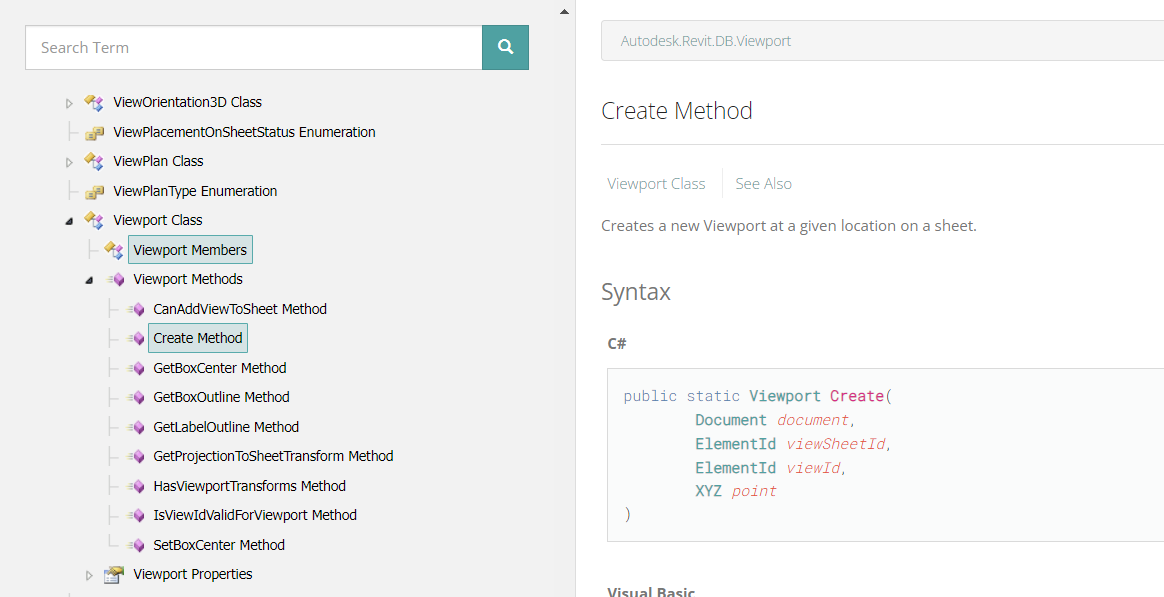This screenshot has width=1164, height=597.
Task: Select the SetBoxCenter Method entry
Action: pos(218,545)
